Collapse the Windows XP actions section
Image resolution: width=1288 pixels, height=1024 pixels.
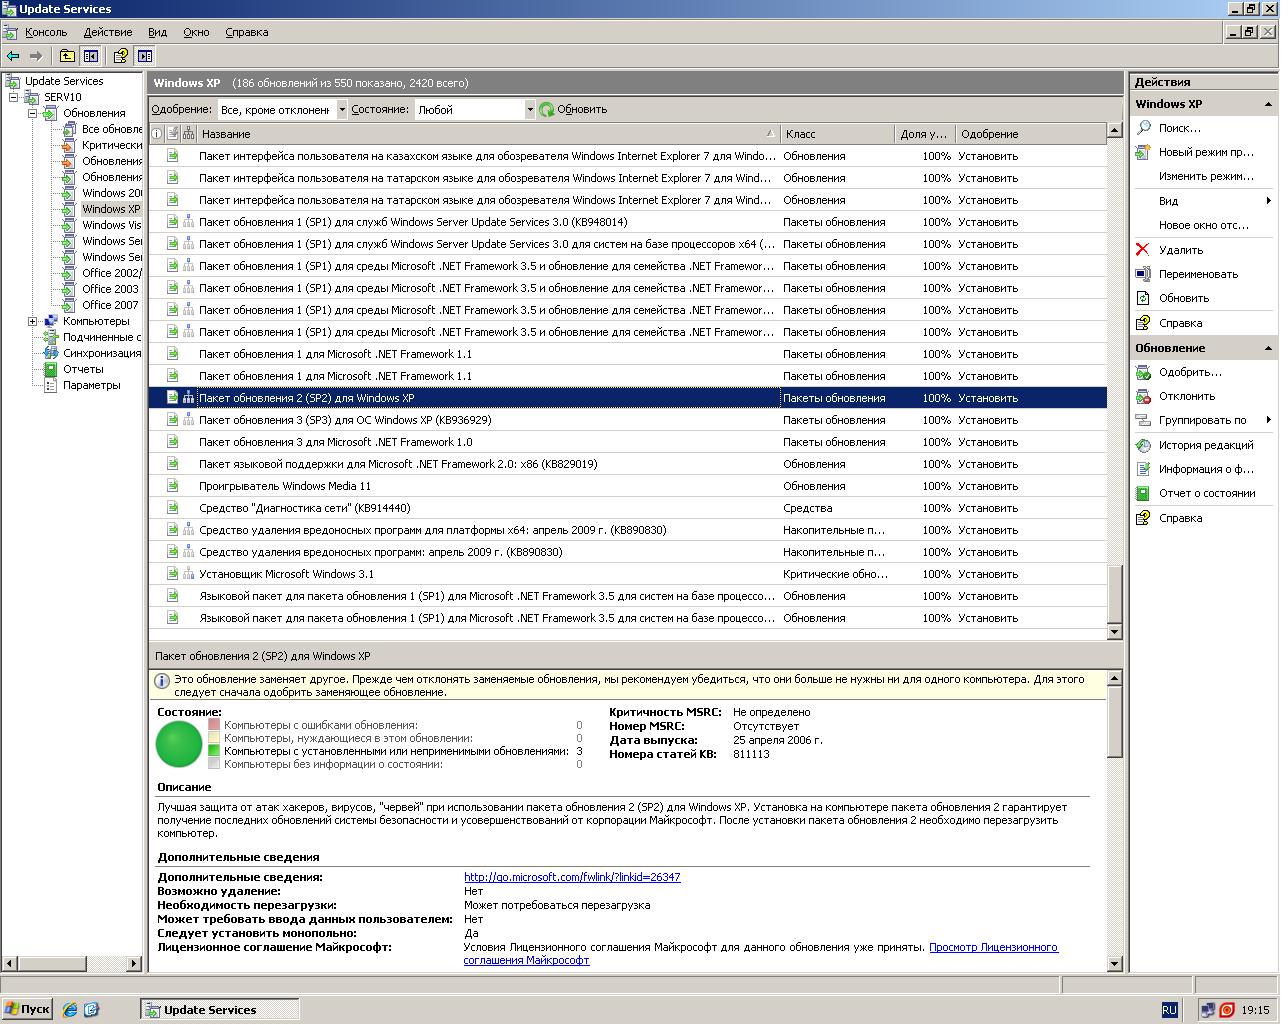(x=1268, y=104)
